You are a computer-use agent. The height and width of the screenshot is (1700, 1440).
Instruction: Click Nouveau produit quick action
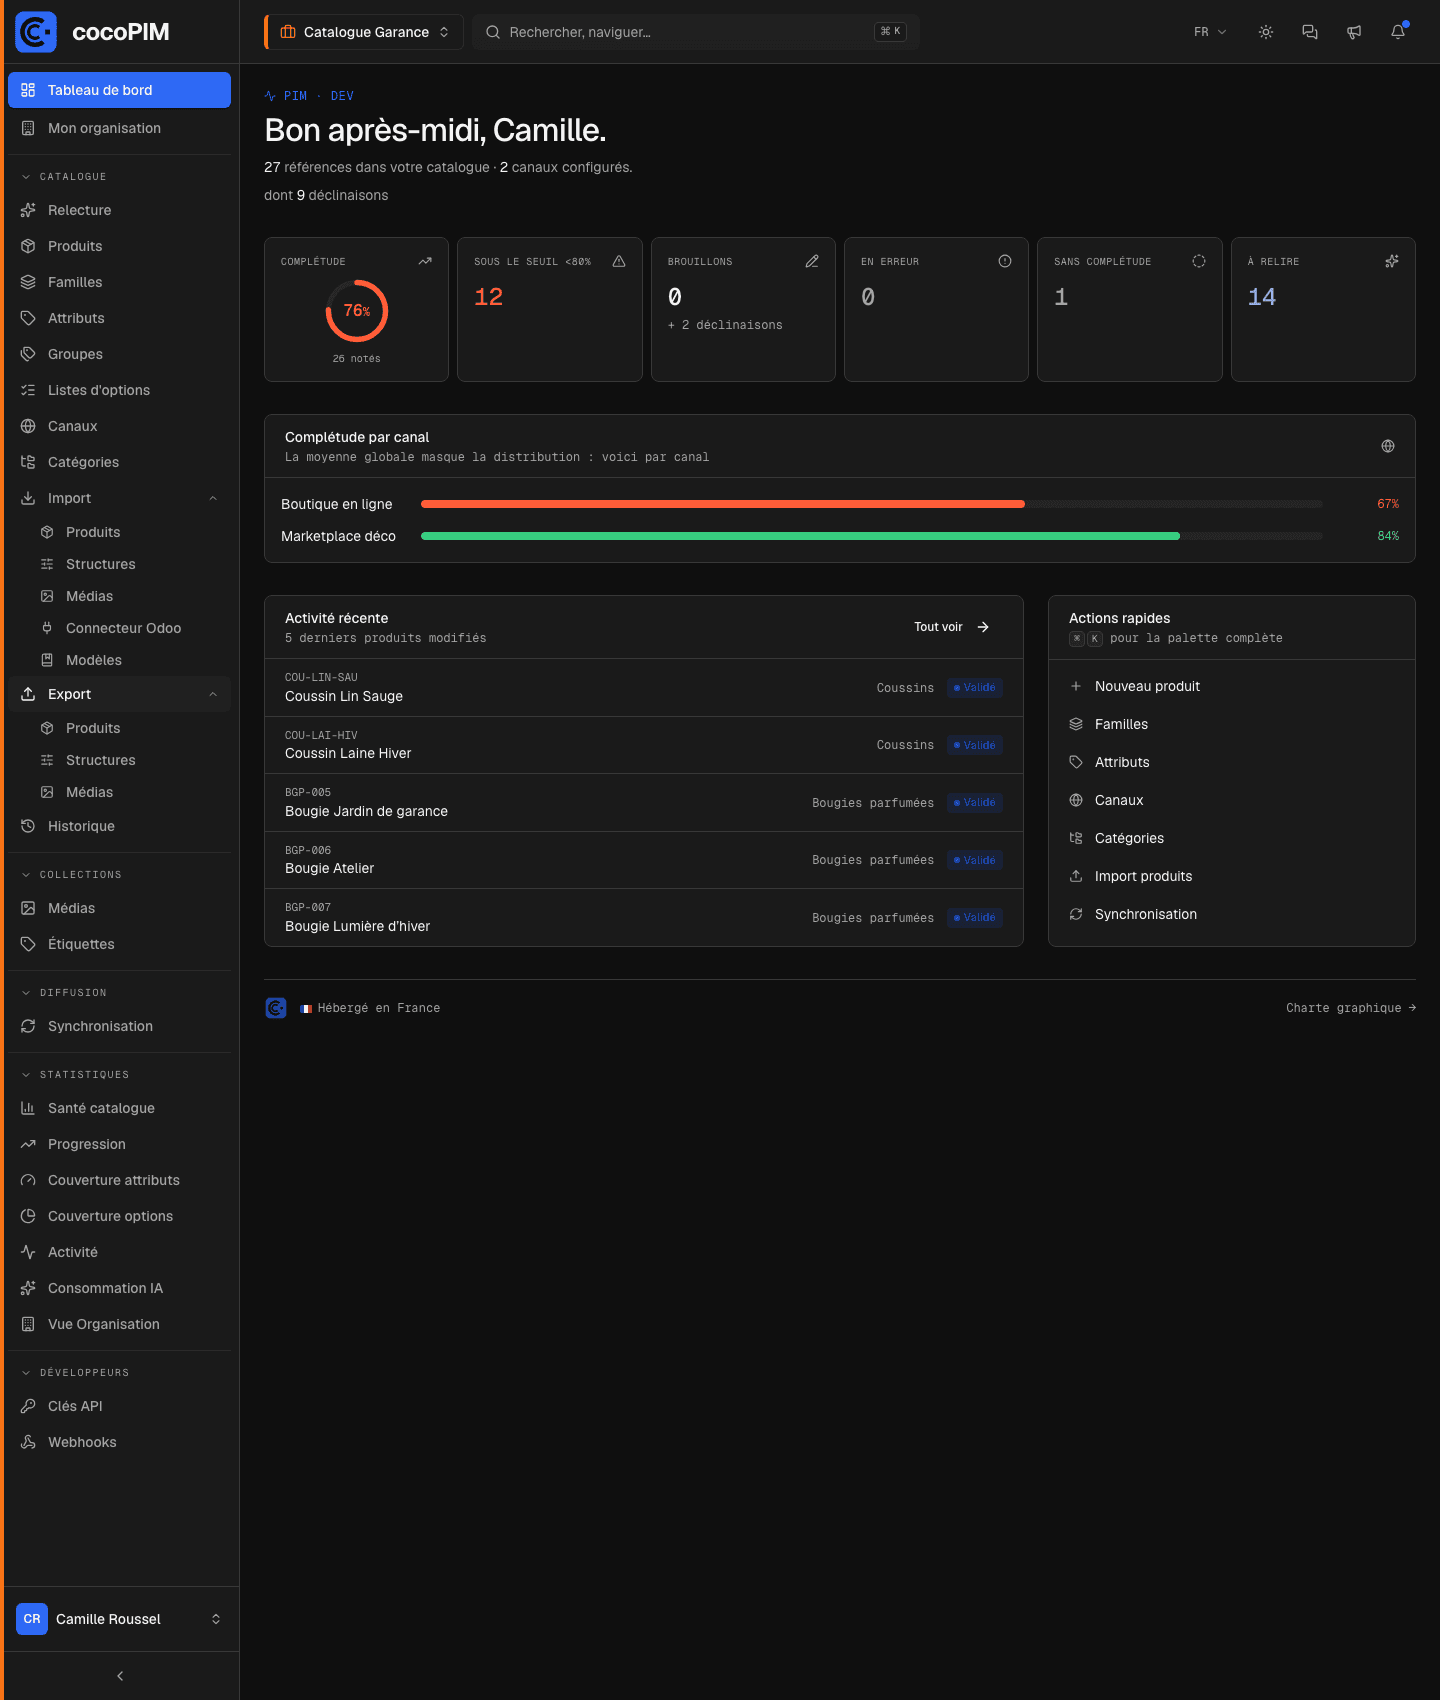coord(1231,686)
